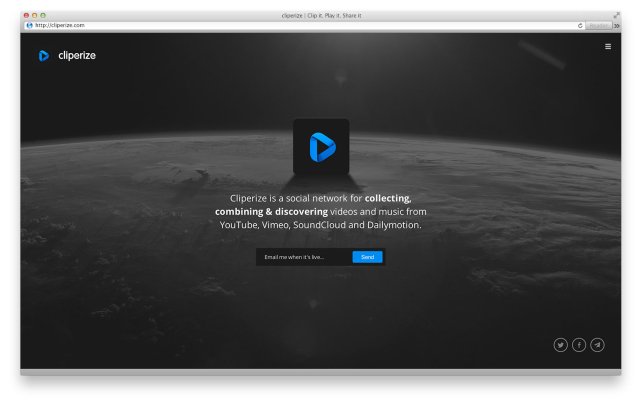Click the Reader button in the address bar
The height and width of the screenshot is (400, 640).
coord(598,25)
